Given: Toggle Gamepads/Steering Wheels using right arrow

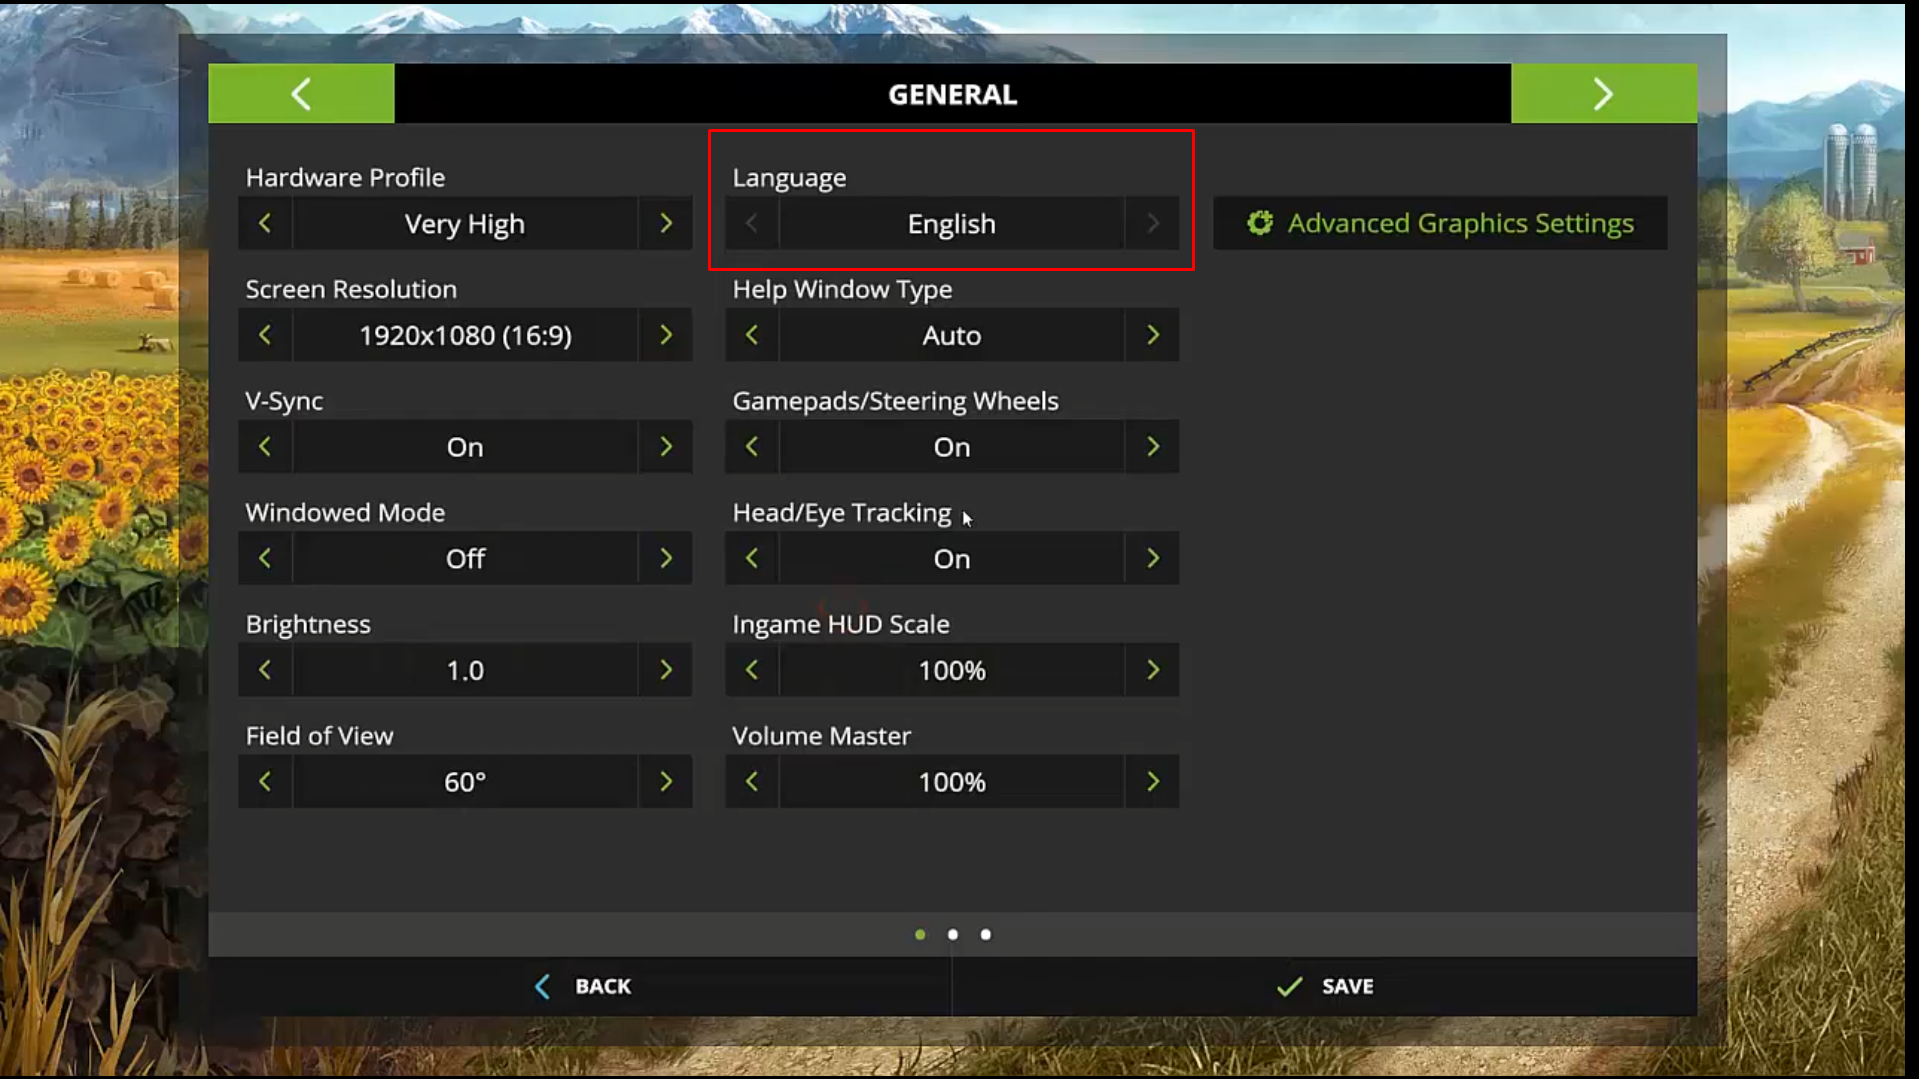Looking at the screenshot, I should 1153,447.
